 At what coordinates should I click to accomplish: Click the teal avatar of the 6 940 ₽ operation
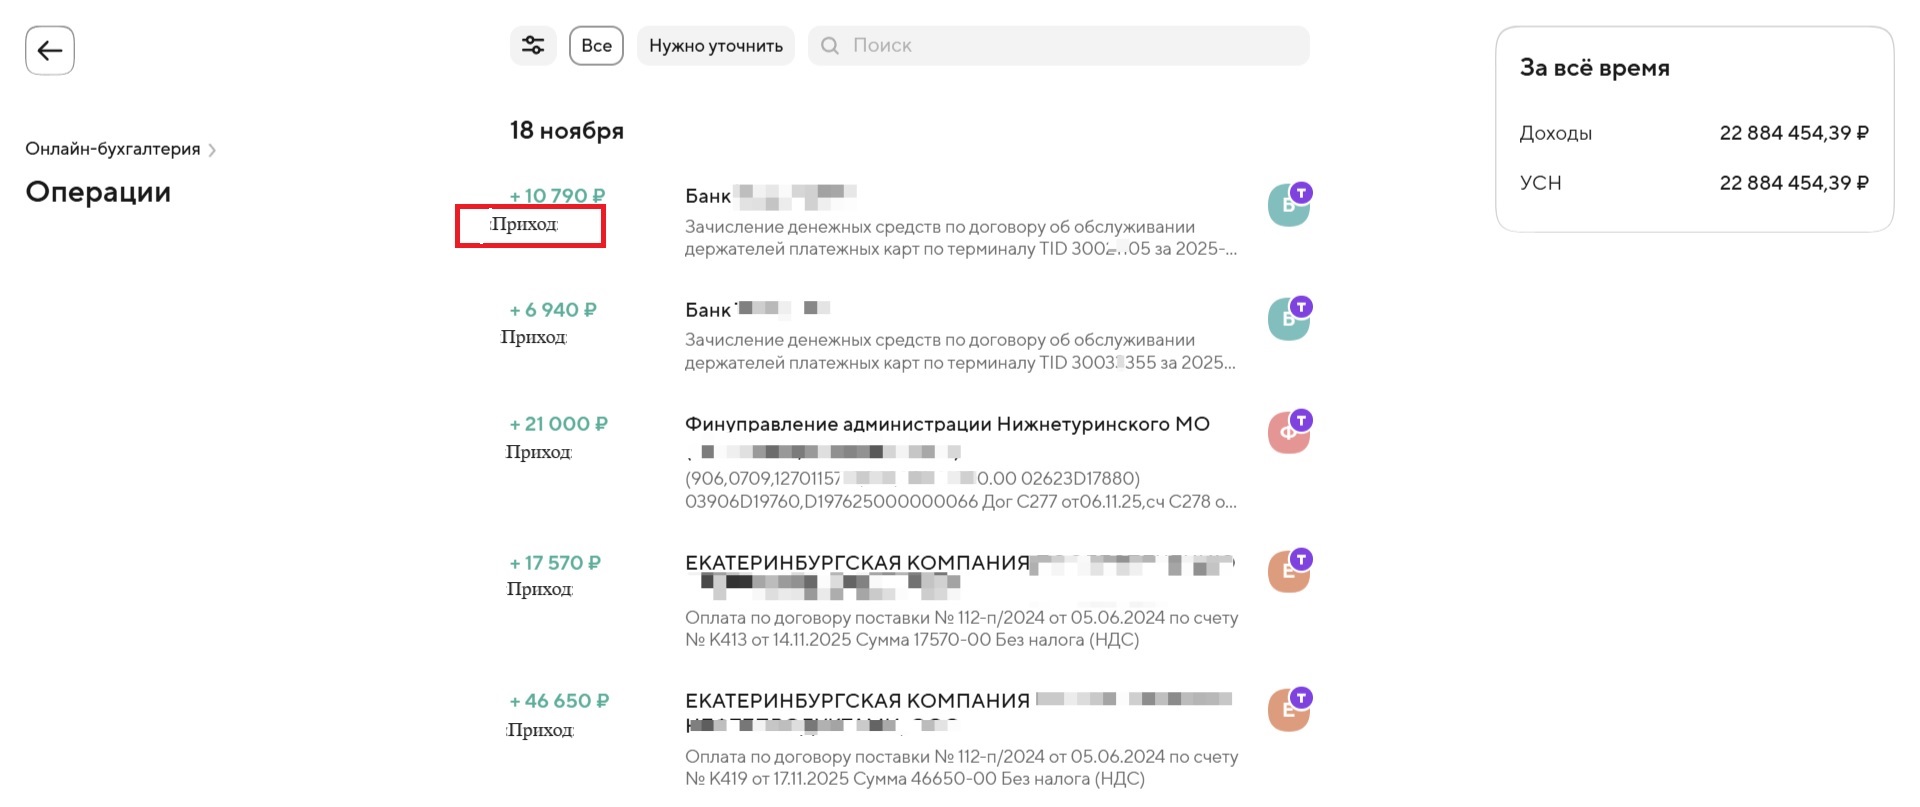pos(1288,320)
